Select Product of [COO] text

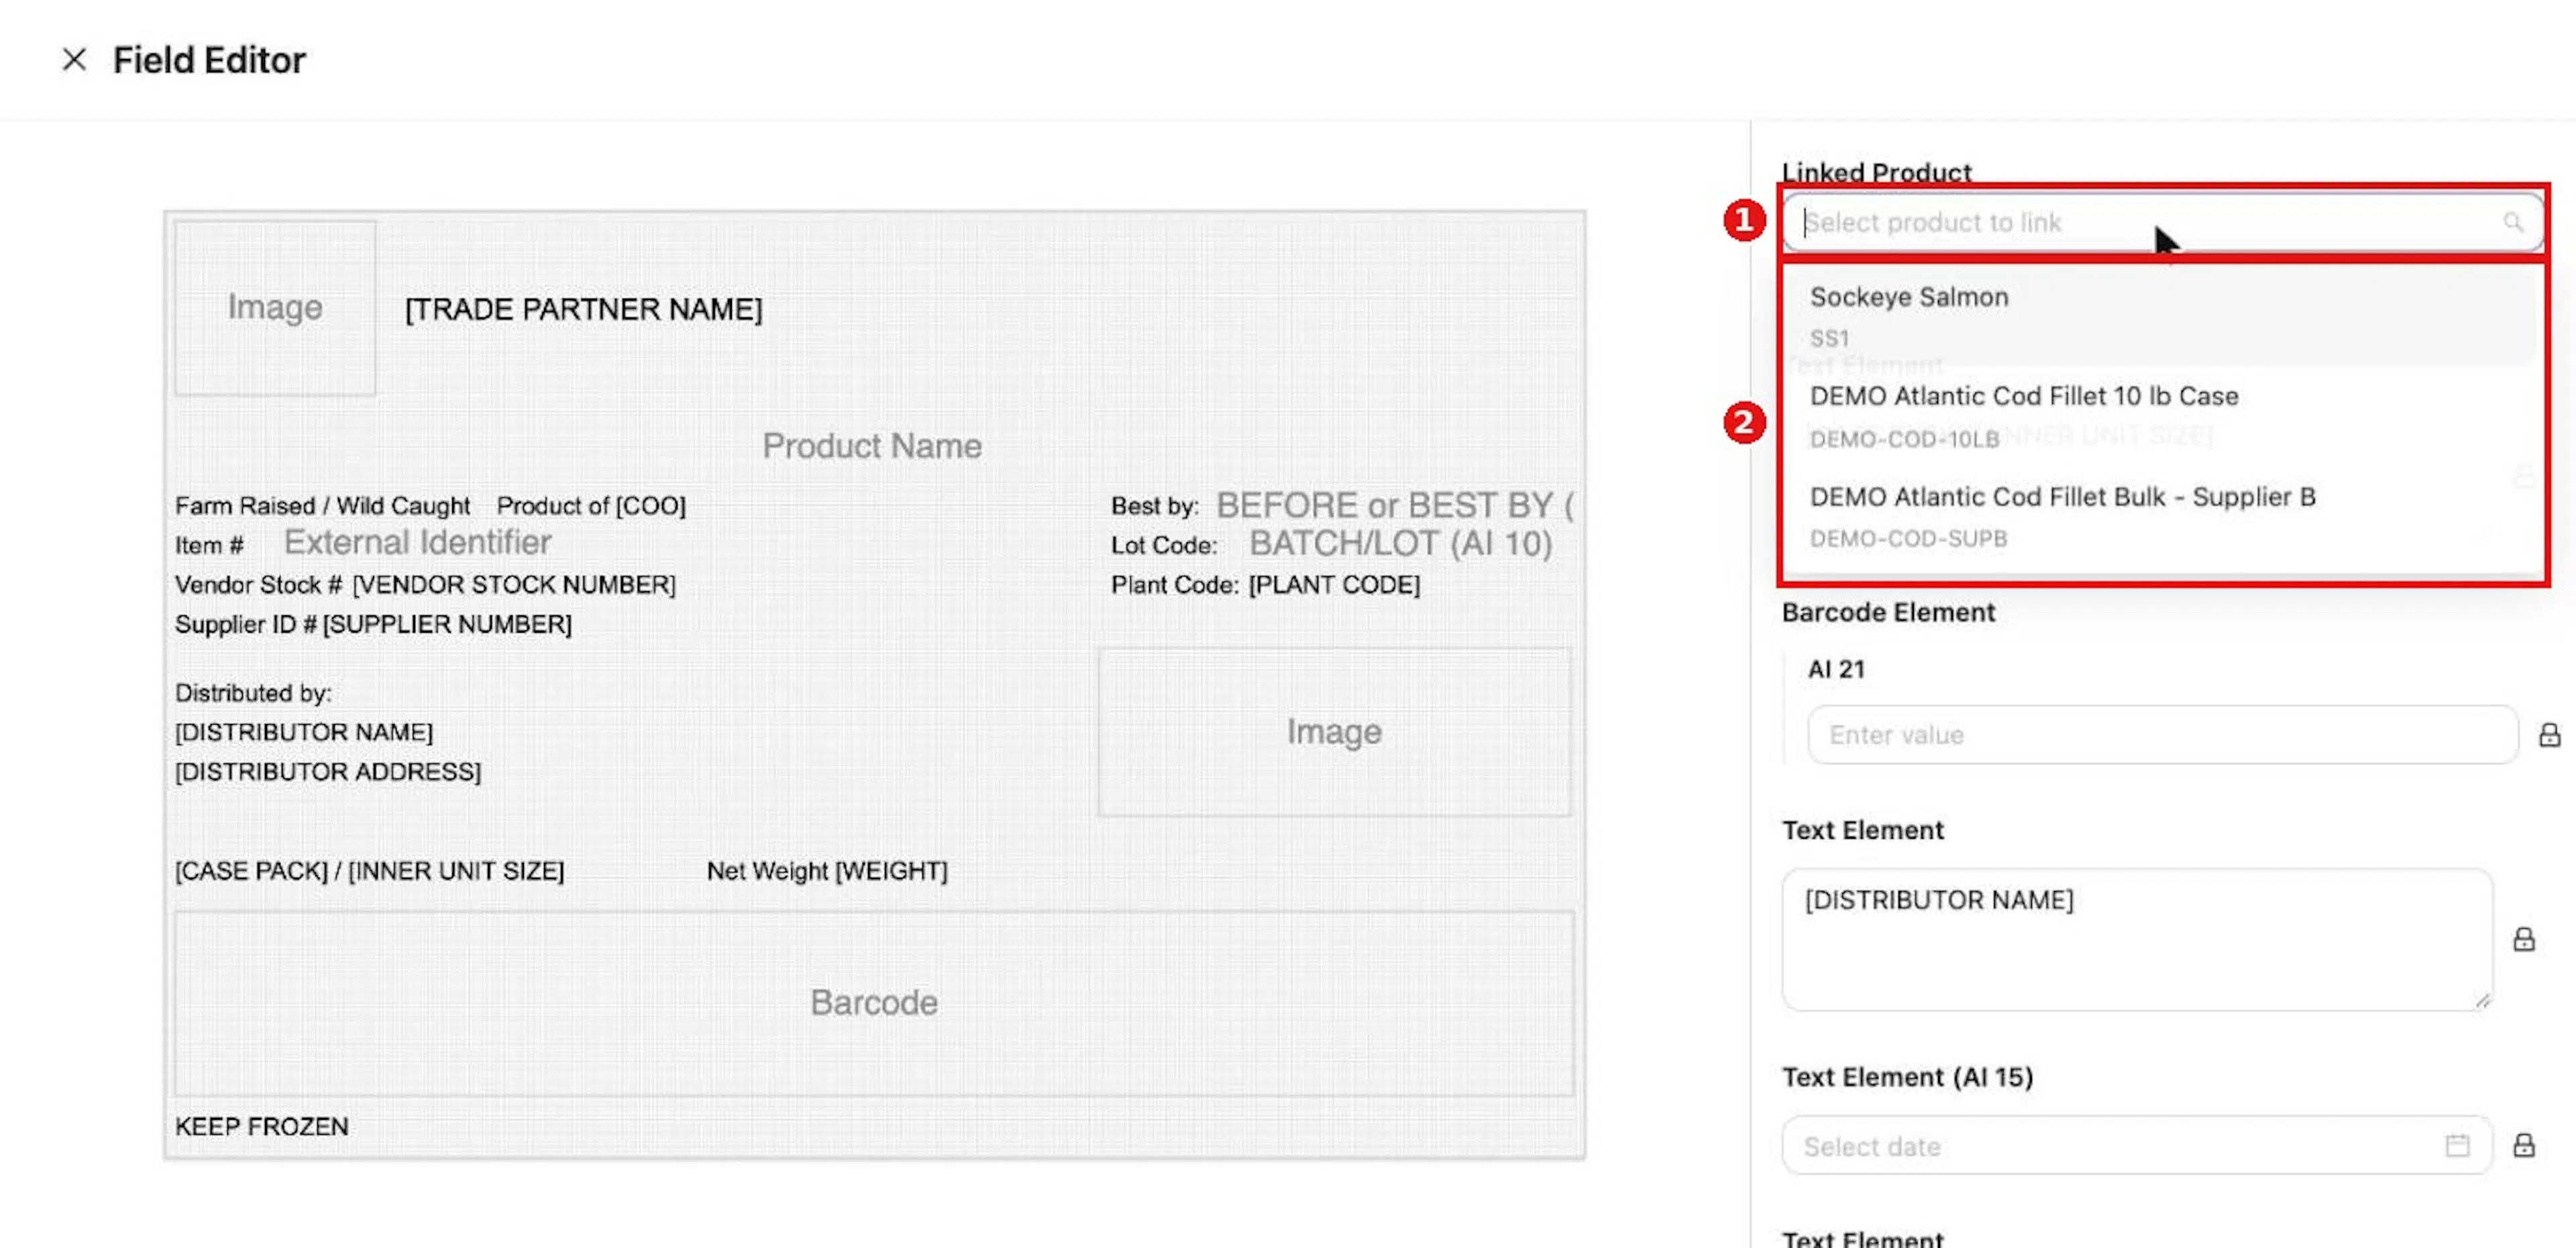pos(591,506)
